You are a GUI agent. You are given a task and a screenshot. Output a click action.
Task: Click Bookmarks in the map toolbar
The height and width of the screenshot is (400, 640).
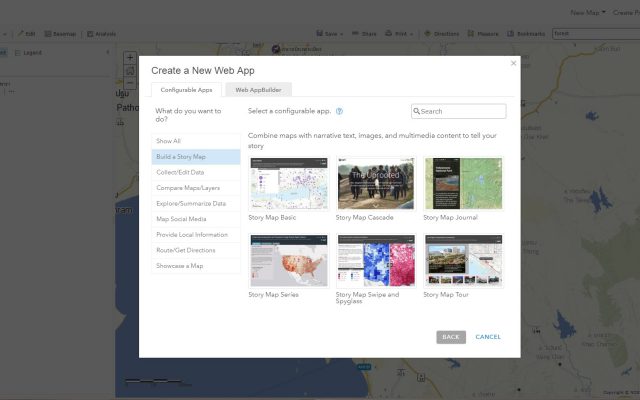pyautogui.click(x=526, y=34)
